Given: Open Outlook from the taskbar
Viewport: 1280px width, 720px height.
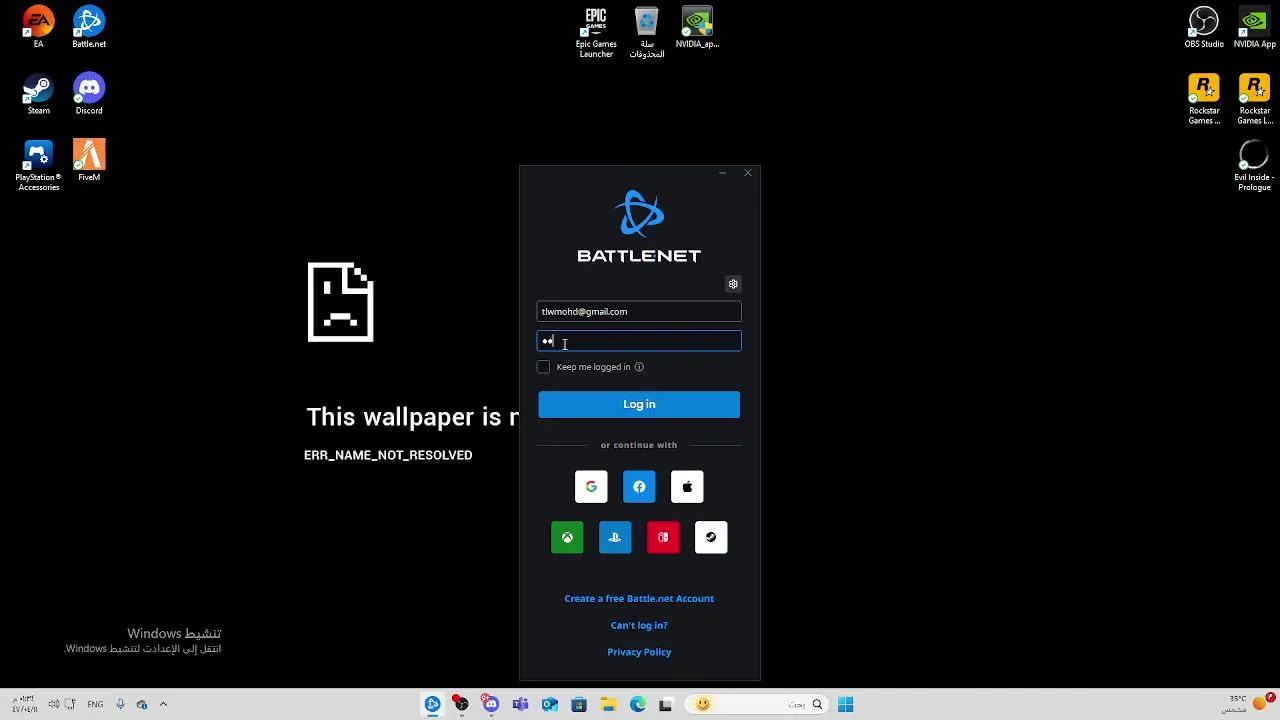Looking at the screenshot, I should coord(549,705).
